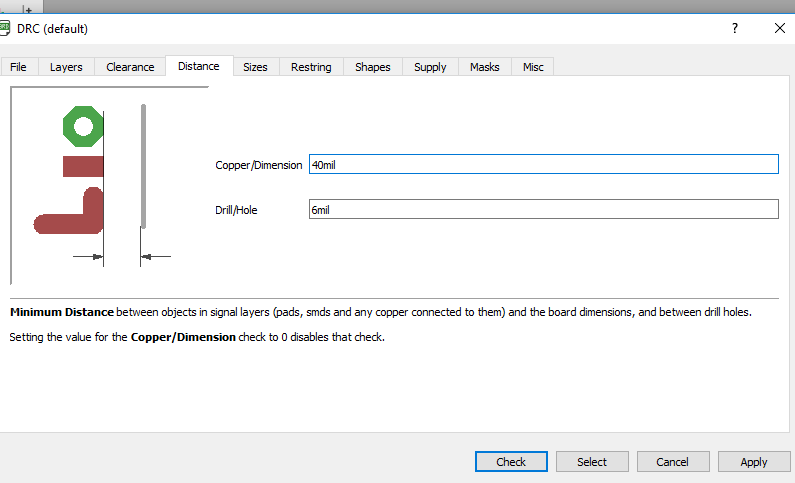The image size is (795, 483).
Task: Click the Copper/Dimension value field
Action: [x=543, y=164]
